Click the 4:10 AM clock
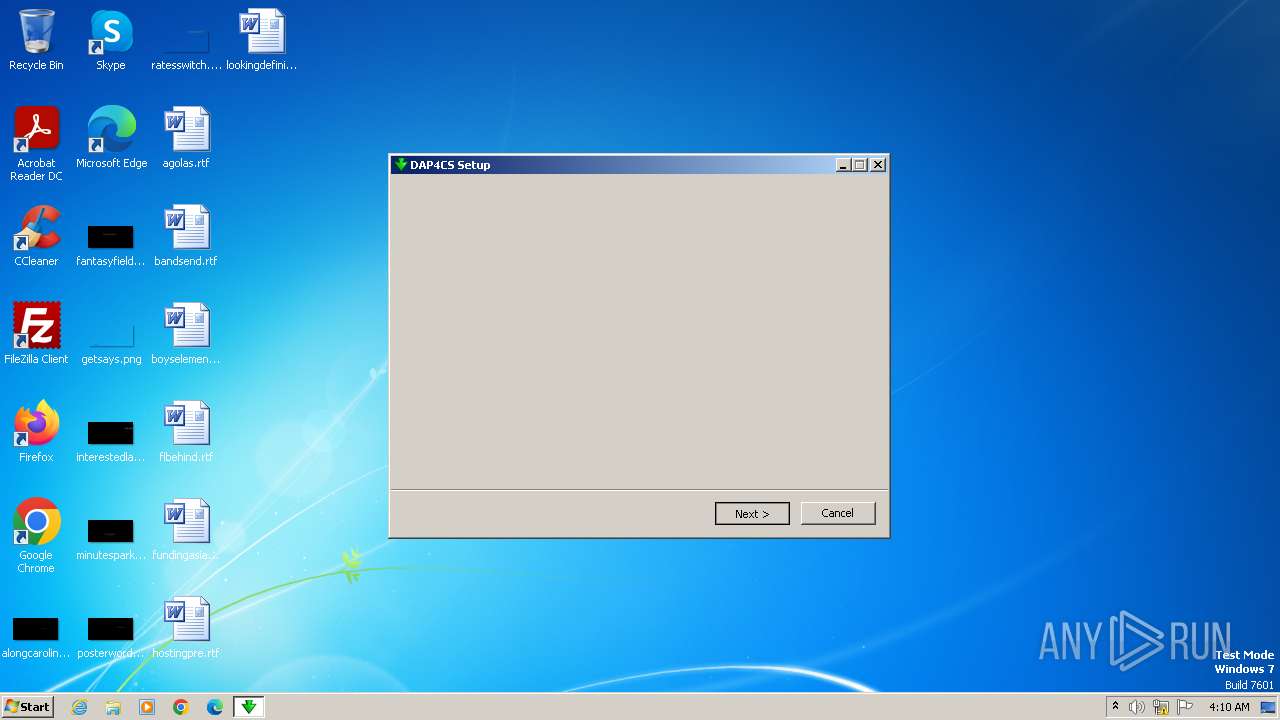 point(1229,707)
